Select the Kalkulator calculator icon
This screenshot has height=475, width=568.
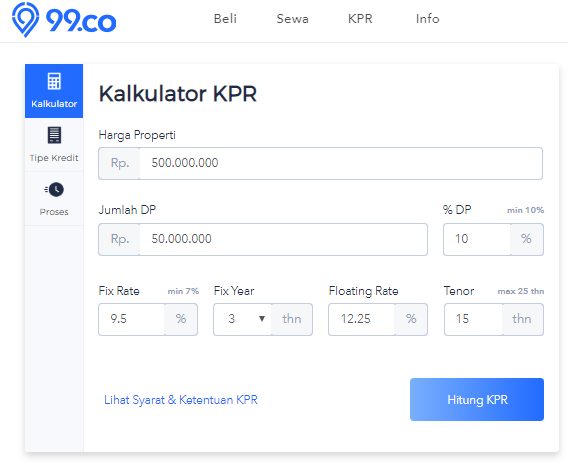coord(54,81)
